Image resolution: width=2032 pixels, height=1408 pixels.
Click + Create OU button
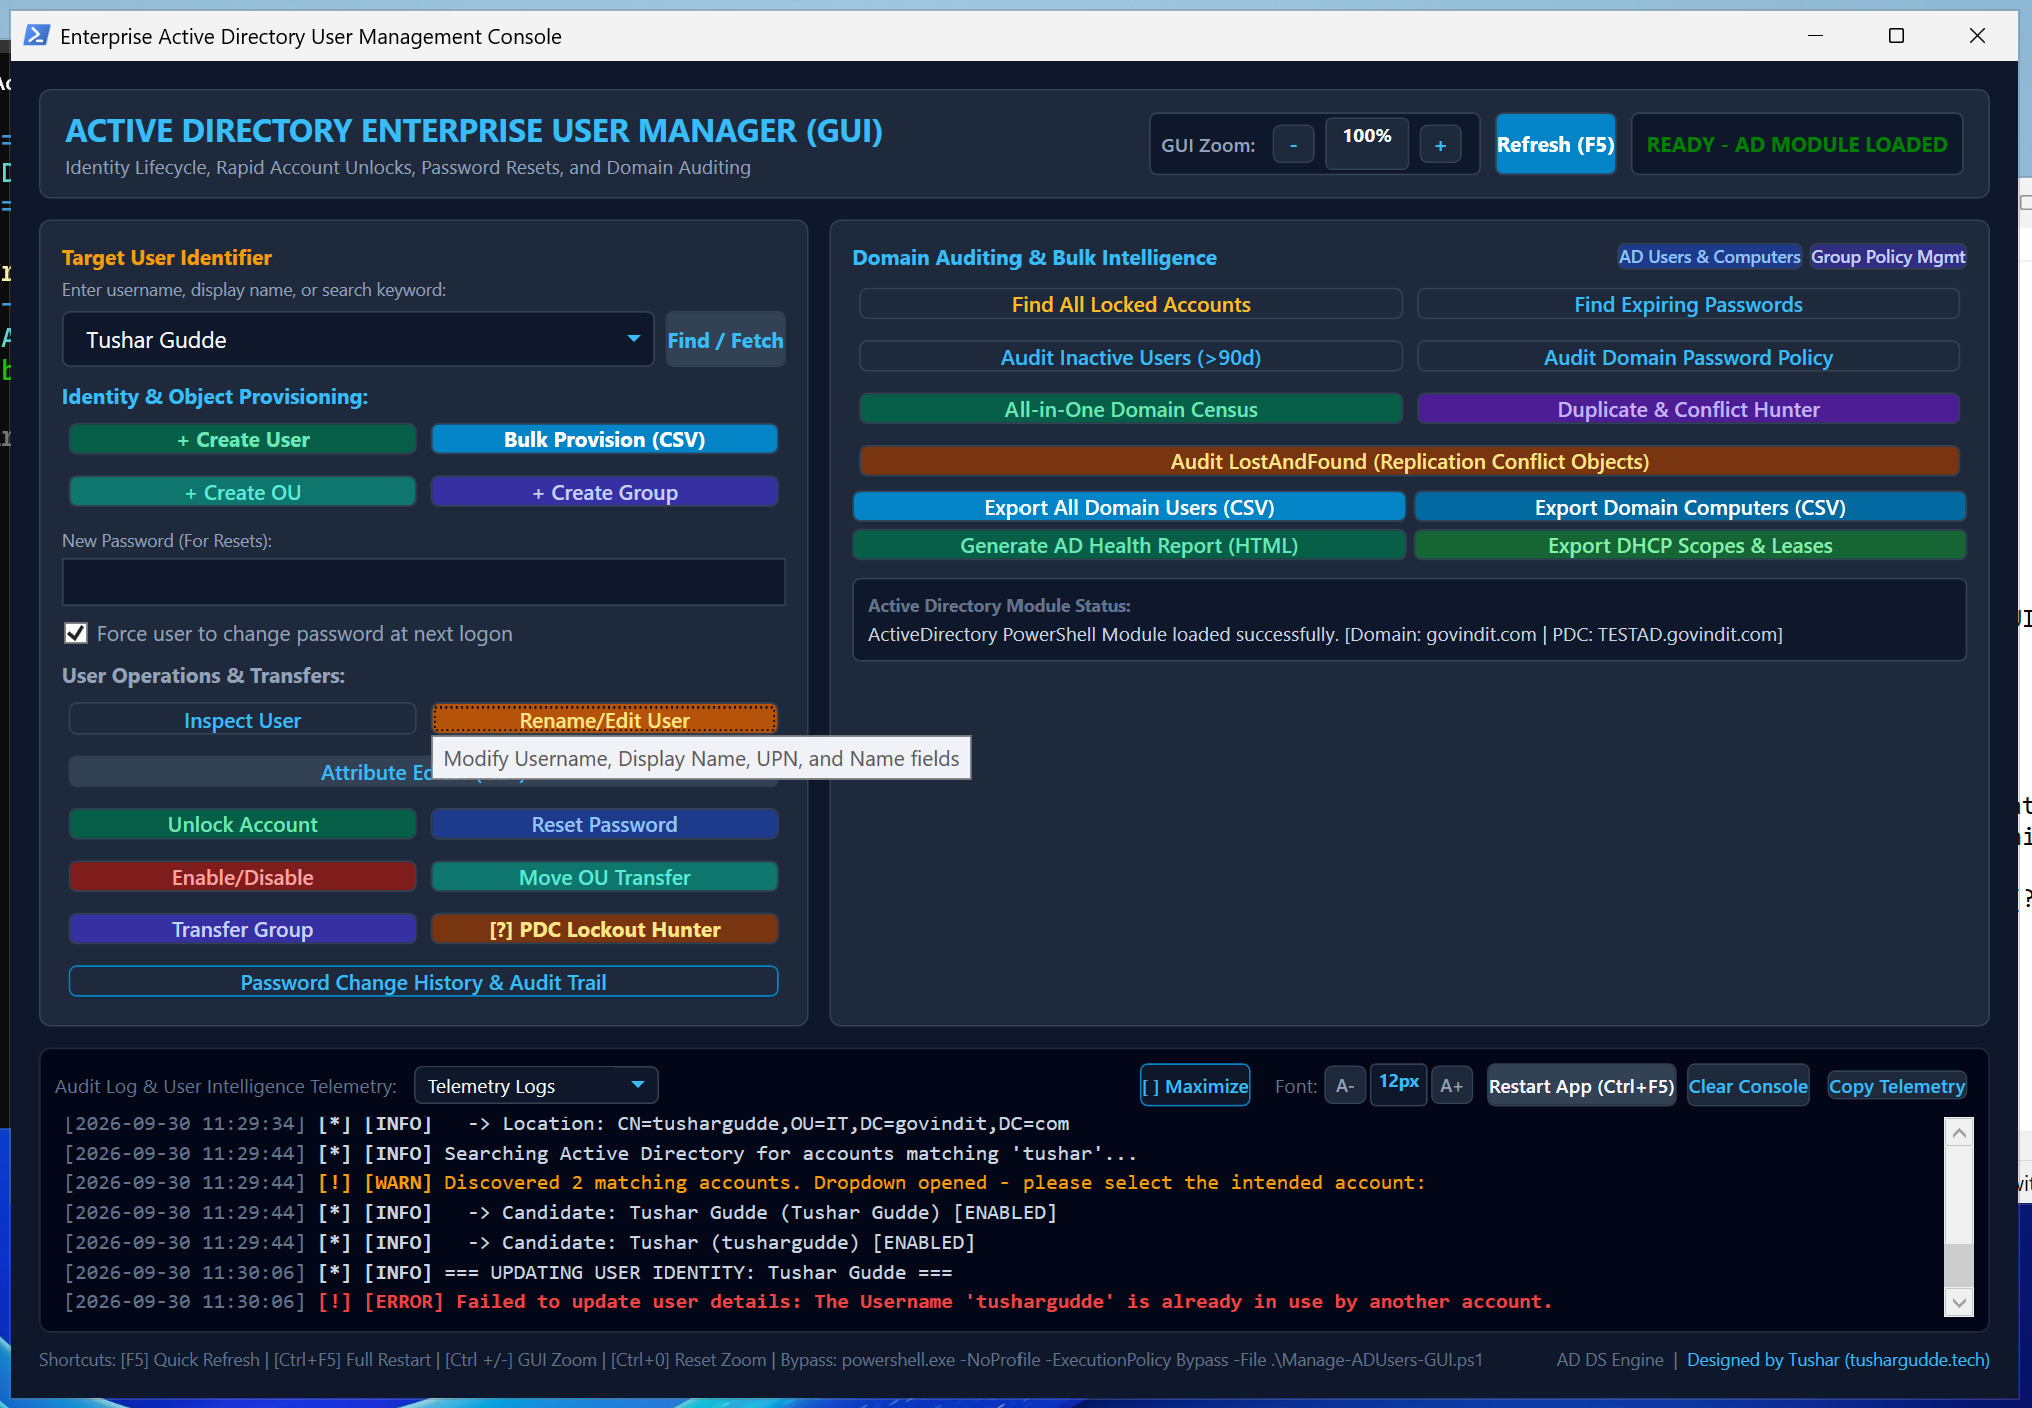point(243,492)
